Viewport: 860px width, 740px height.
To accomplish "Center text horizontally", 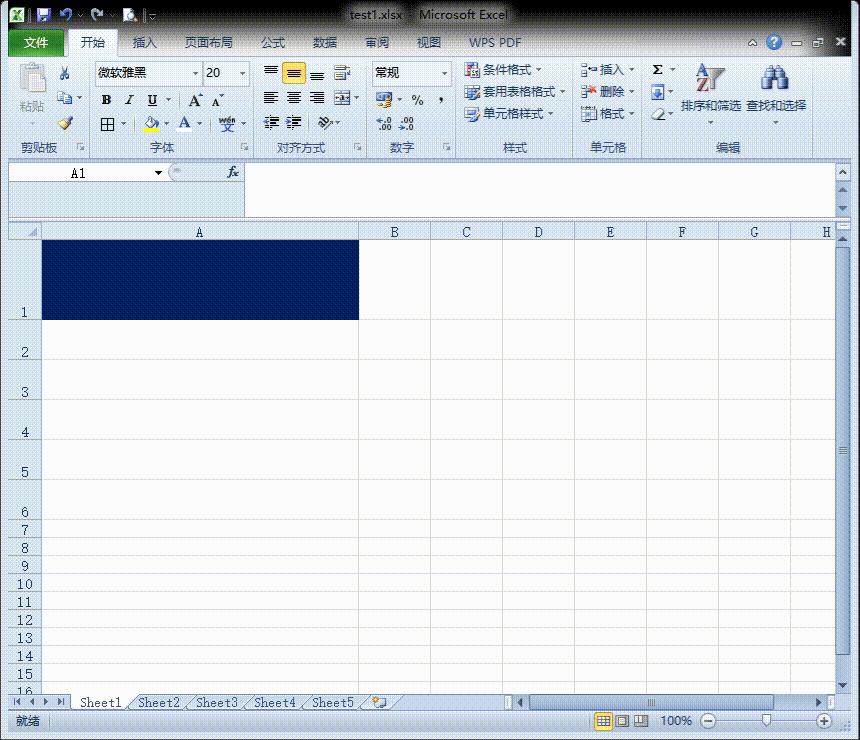I will tap(294, 98).
